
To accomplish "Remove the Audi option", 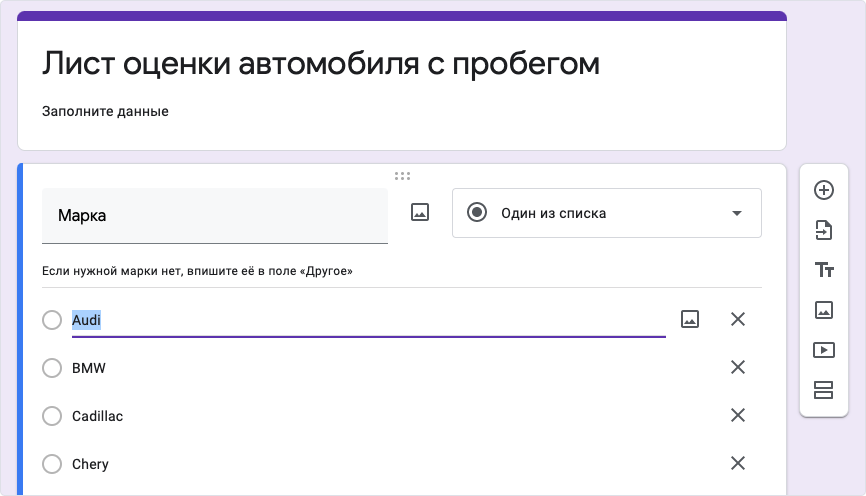I will pyautogui.click(x=738, y=319).
